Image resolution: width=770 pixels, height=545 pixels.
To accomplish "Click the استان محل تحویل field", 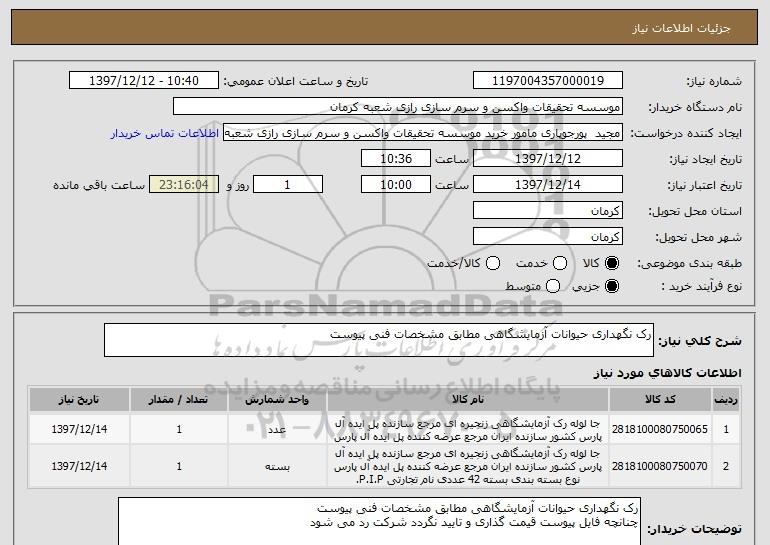I will click(548, 211).
